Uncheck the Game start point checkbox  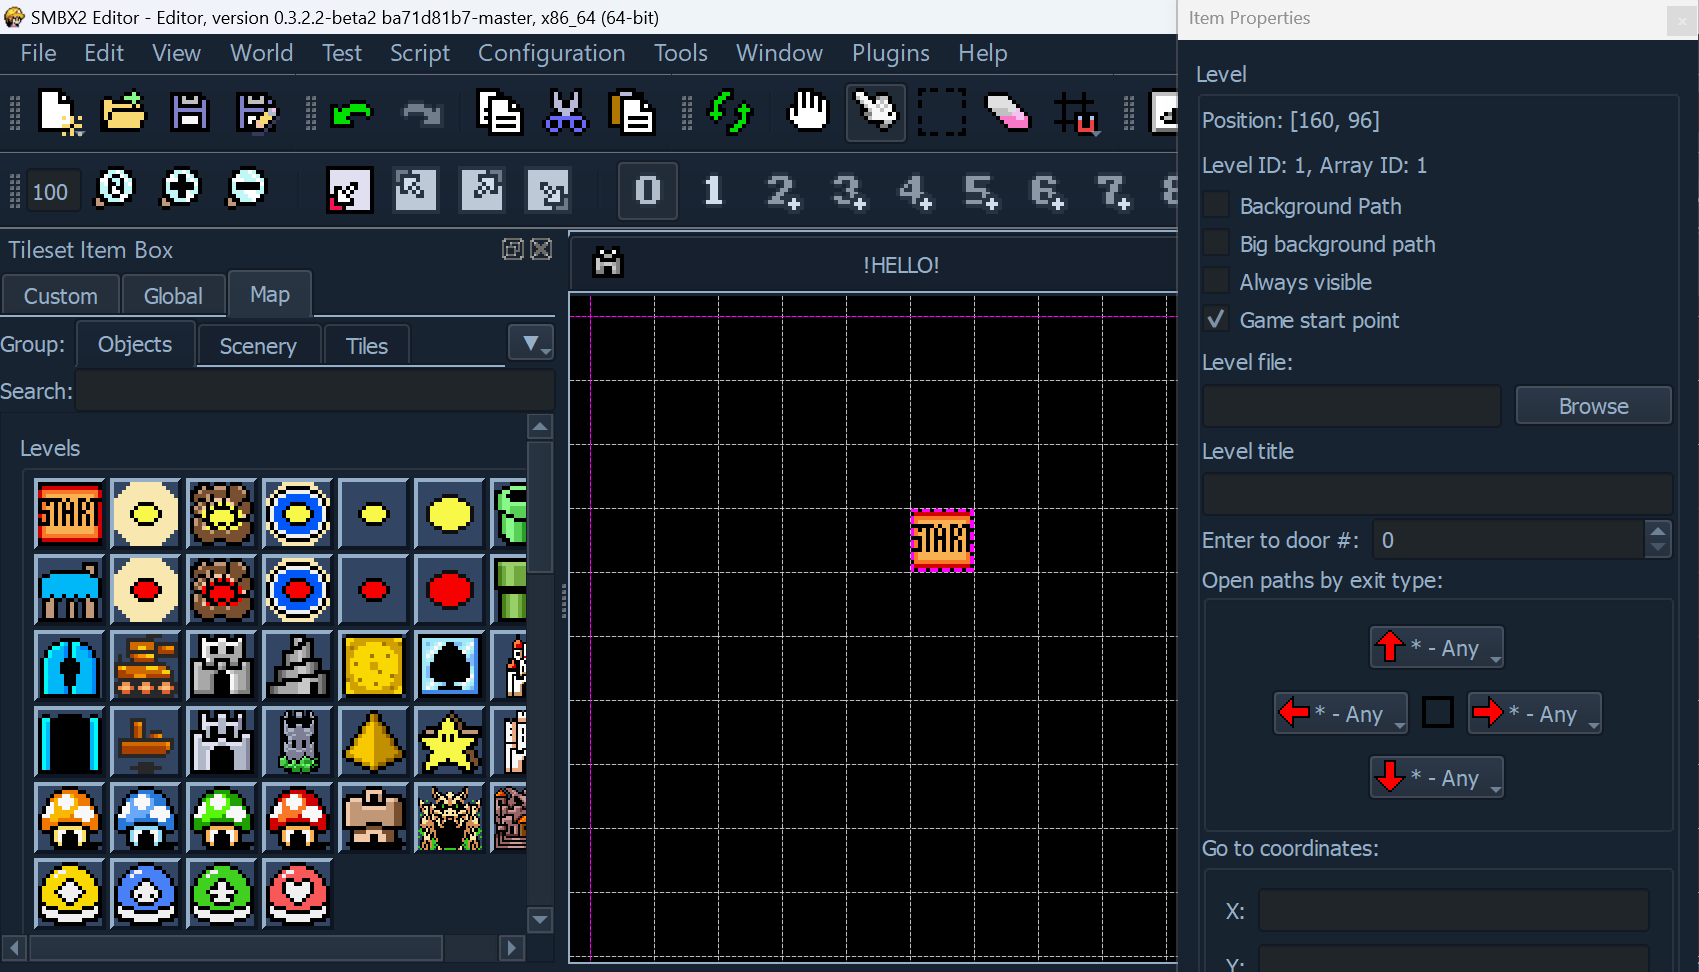1216,320
